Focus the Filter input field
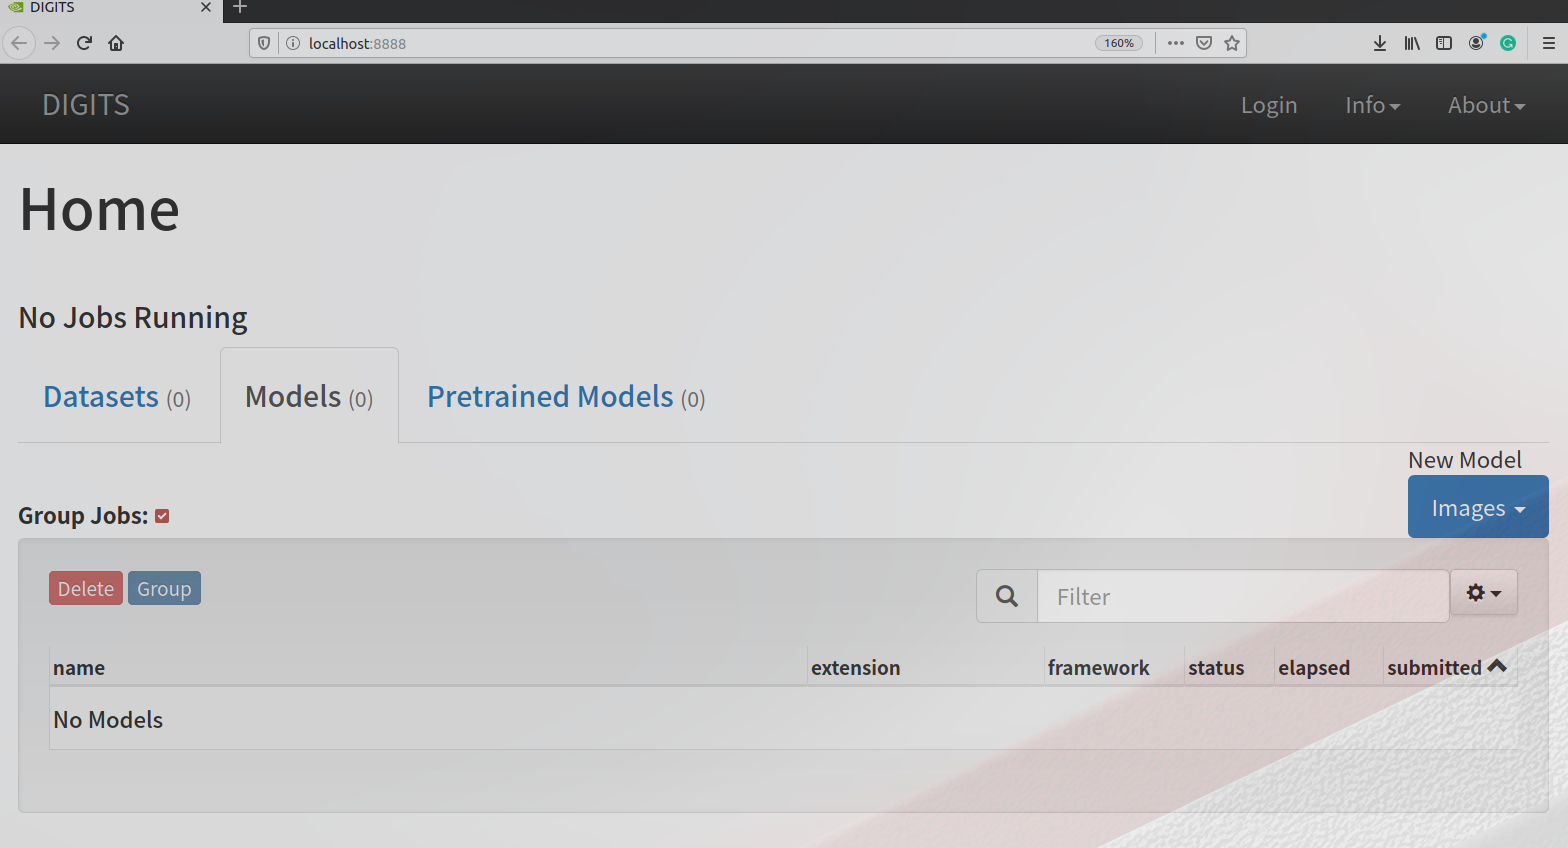 coord(1243,596)
